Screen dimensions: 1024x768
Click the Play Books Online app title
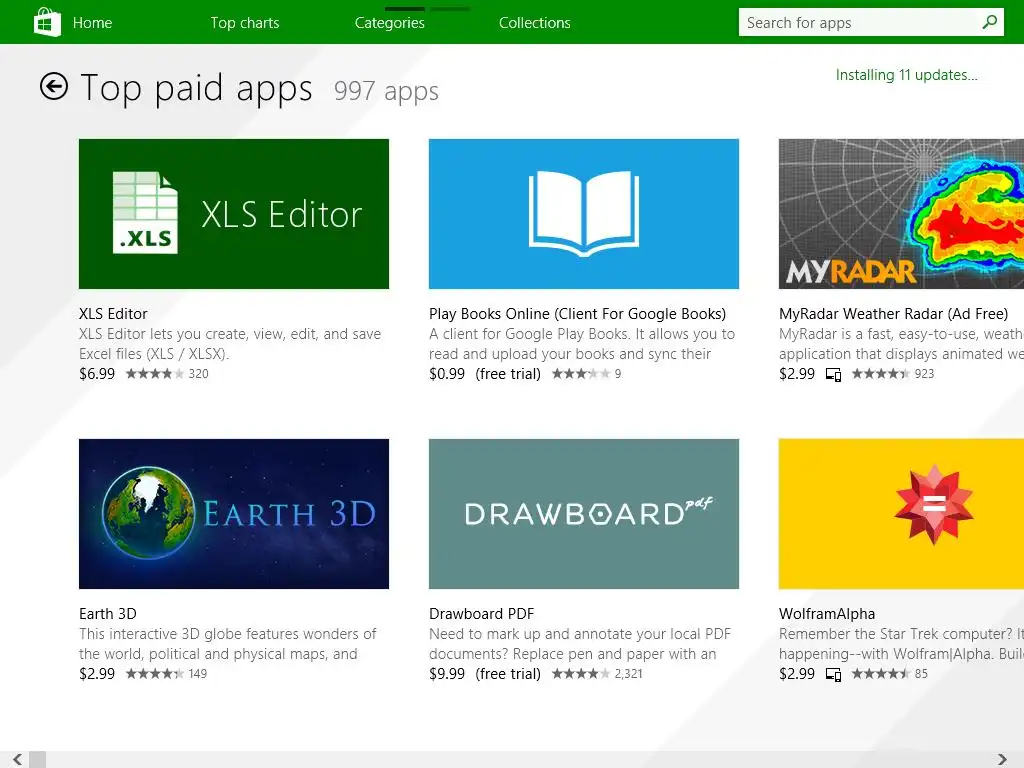click(x=577, y=313)
